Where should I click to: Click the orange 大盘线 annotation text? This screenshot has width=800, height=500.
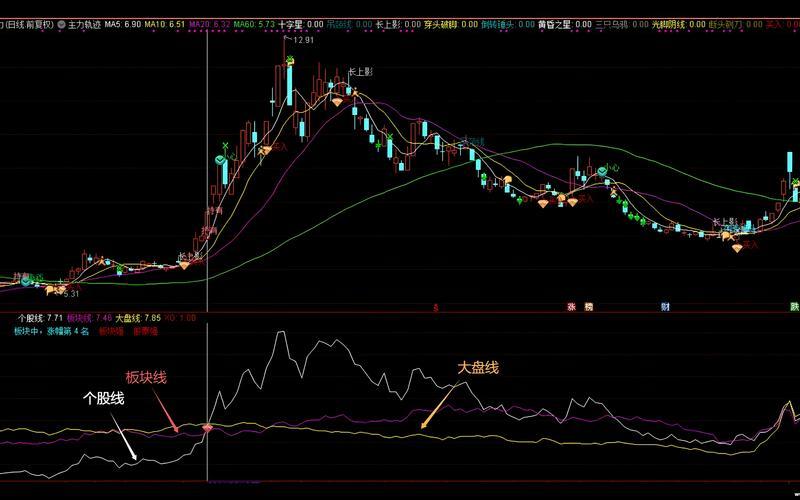click(477, 367)
